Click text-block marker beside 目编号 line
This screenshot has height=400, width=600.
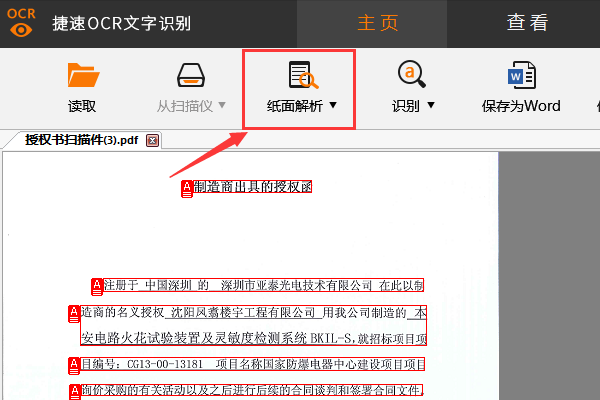74,366
